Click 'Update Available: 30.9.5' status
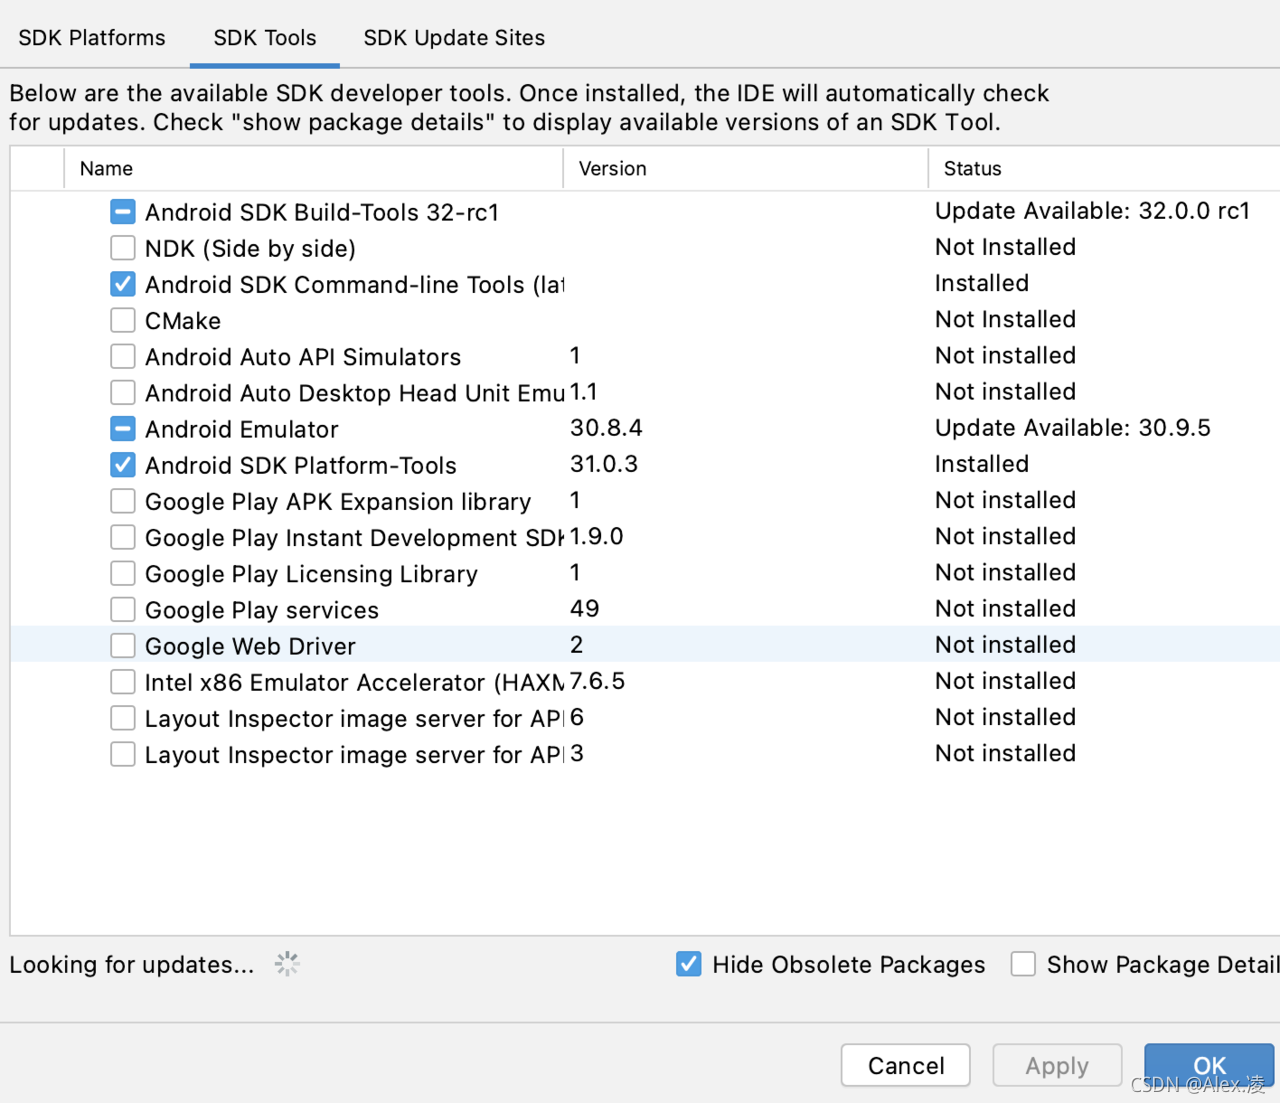 (x=1073, y=428)
